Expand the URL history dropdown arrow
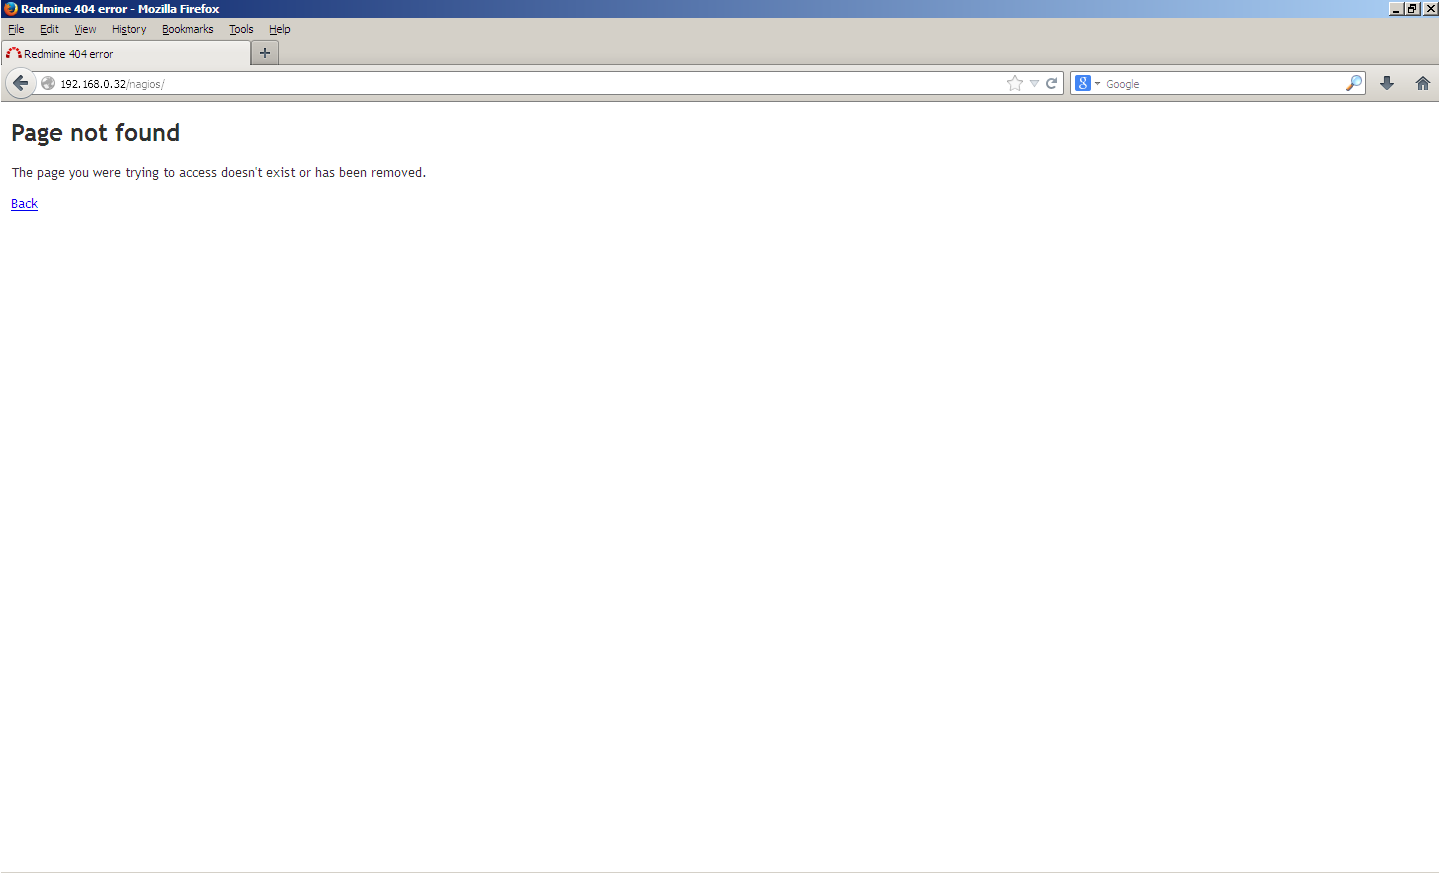The width and height of the screenshot is (1439, 873). [1034, 84]
